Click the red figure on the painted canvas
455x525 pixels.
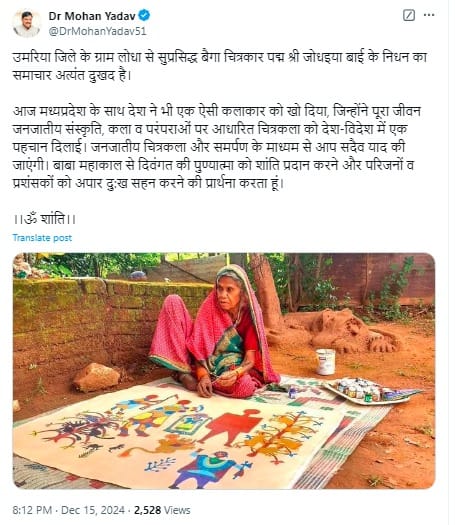232,427
